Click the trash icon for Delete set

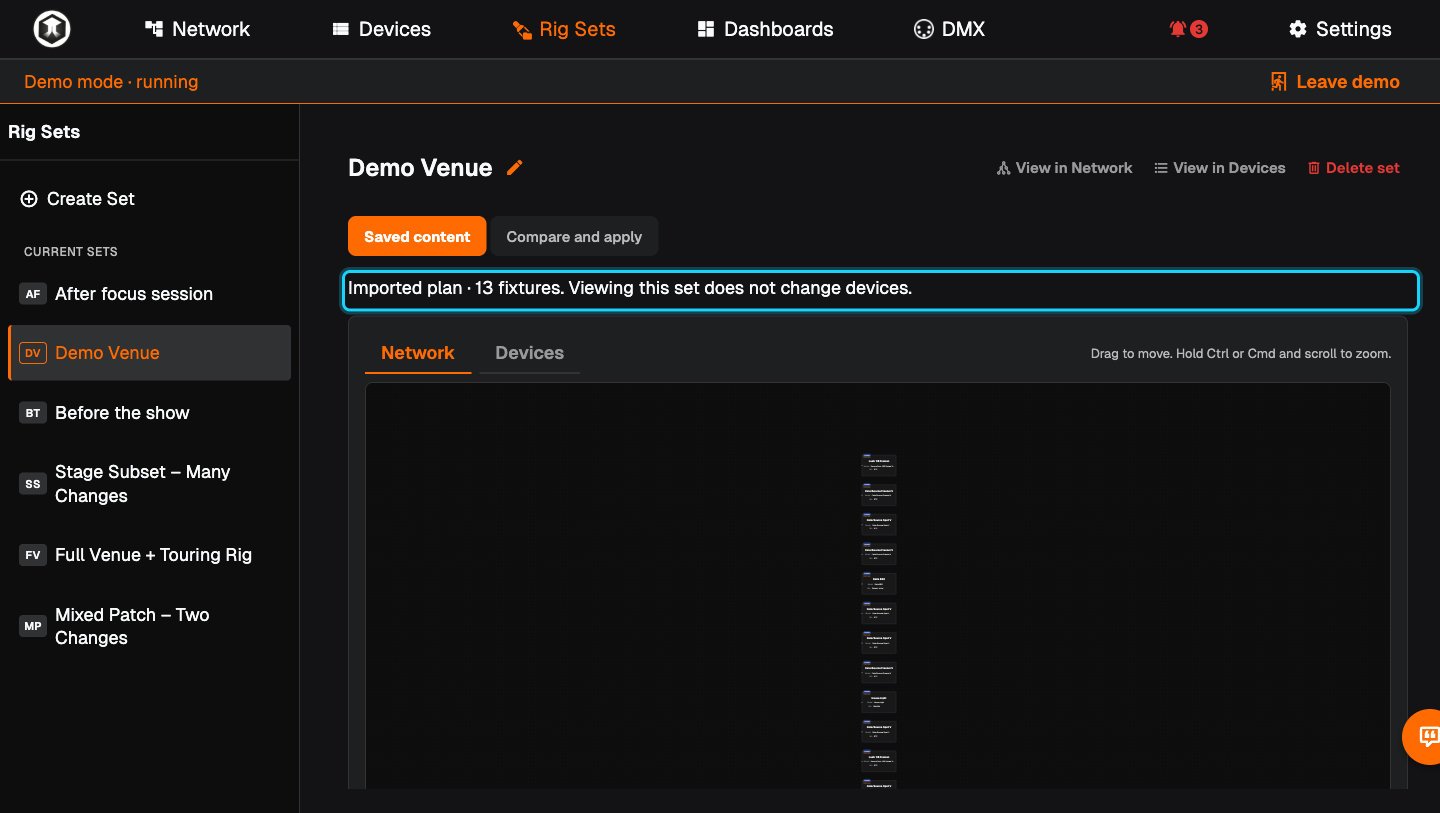[x=1314, y=168]
